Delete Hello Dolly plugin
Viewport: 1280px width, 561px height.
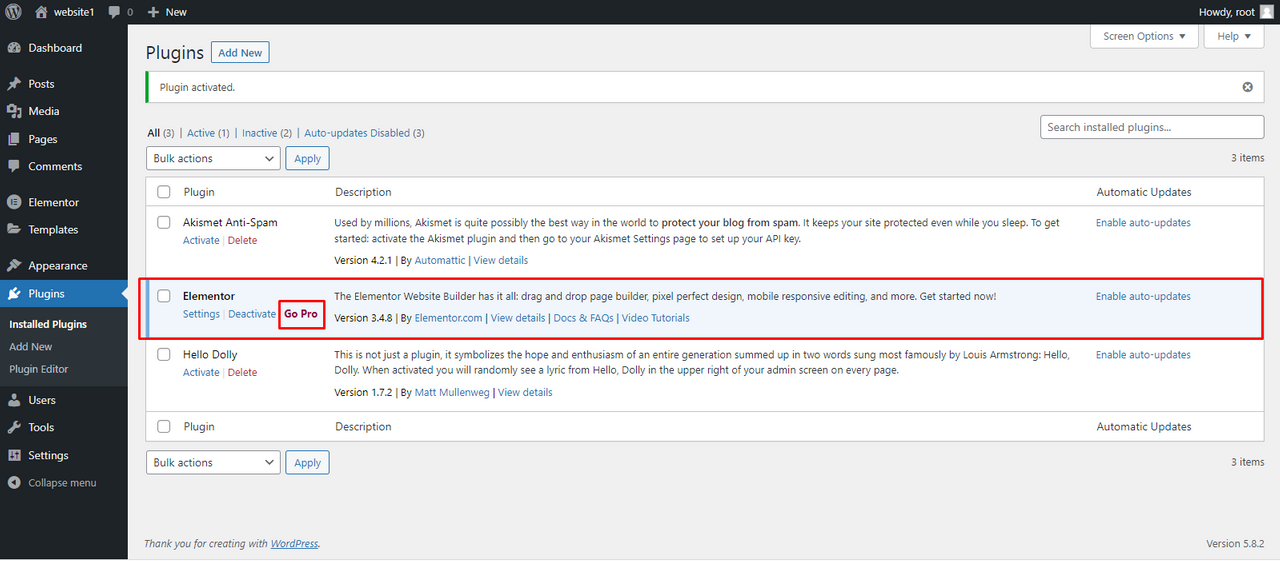click(242, 372)
